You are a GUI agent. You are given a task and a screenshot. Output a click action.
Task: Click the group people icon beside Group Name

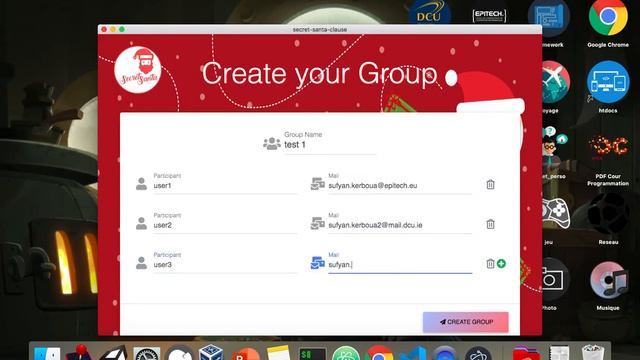click(x=271, y=144)
